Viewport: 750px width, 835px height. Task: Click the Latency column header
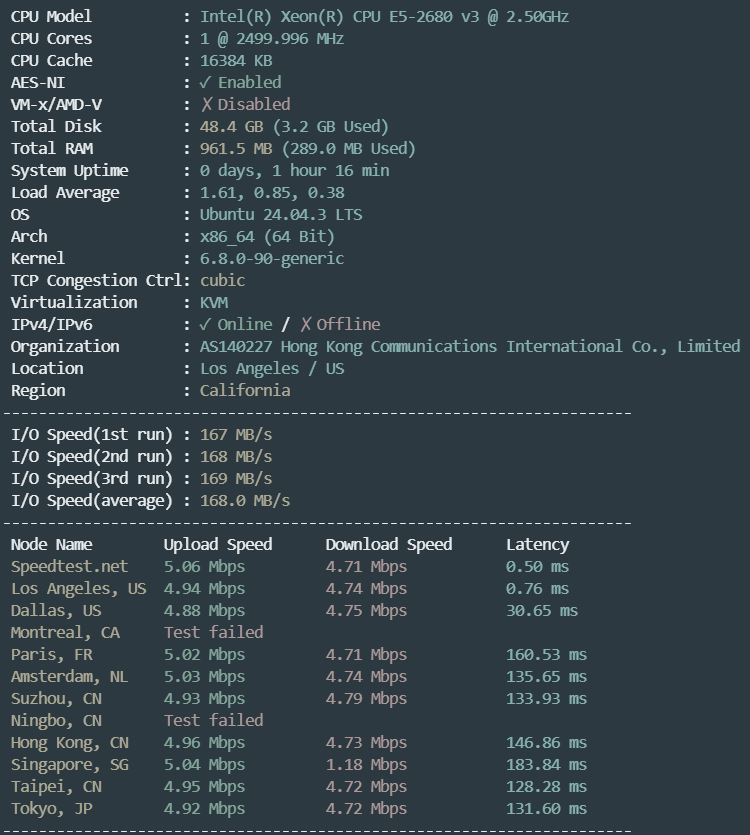[537, 545]
